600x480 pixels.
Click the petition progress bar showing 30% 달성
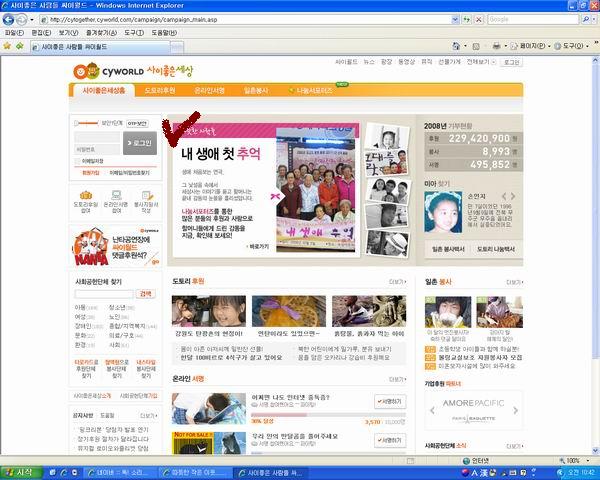(328, 415)
